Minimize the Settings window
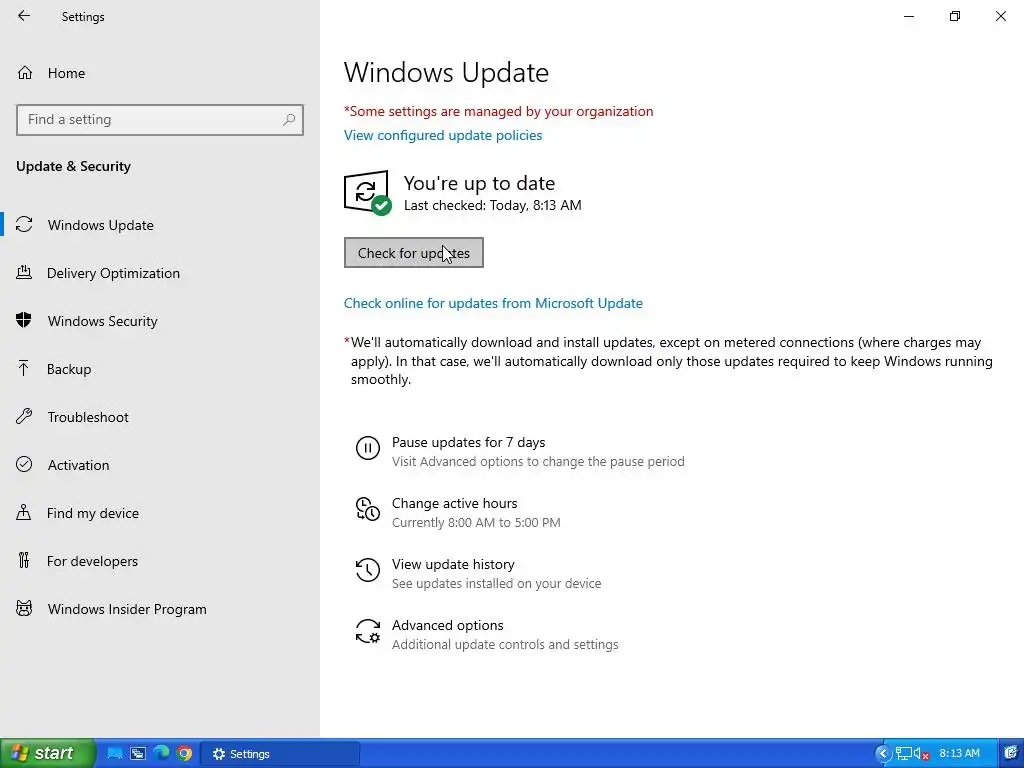Image resolution: width=1024 pixels, height=768 pixels. [909, 16]
